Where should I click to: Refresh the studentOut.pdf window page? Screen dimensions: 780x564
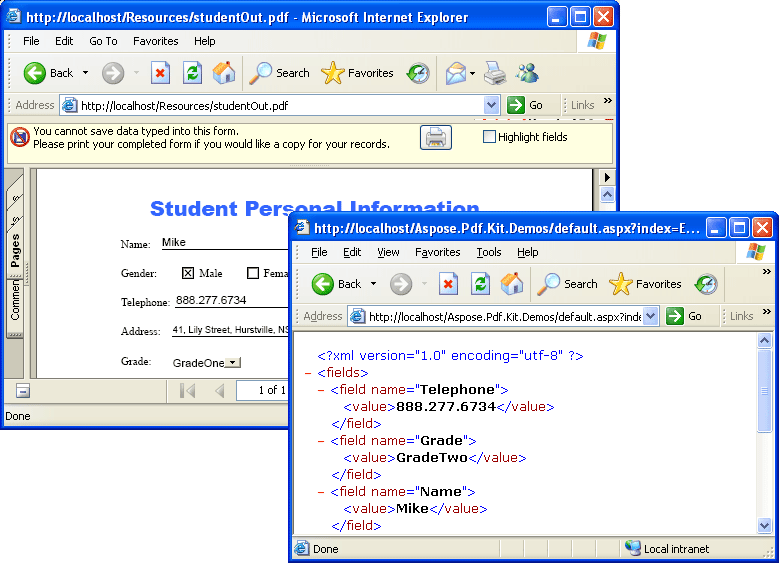coord(192,73)
